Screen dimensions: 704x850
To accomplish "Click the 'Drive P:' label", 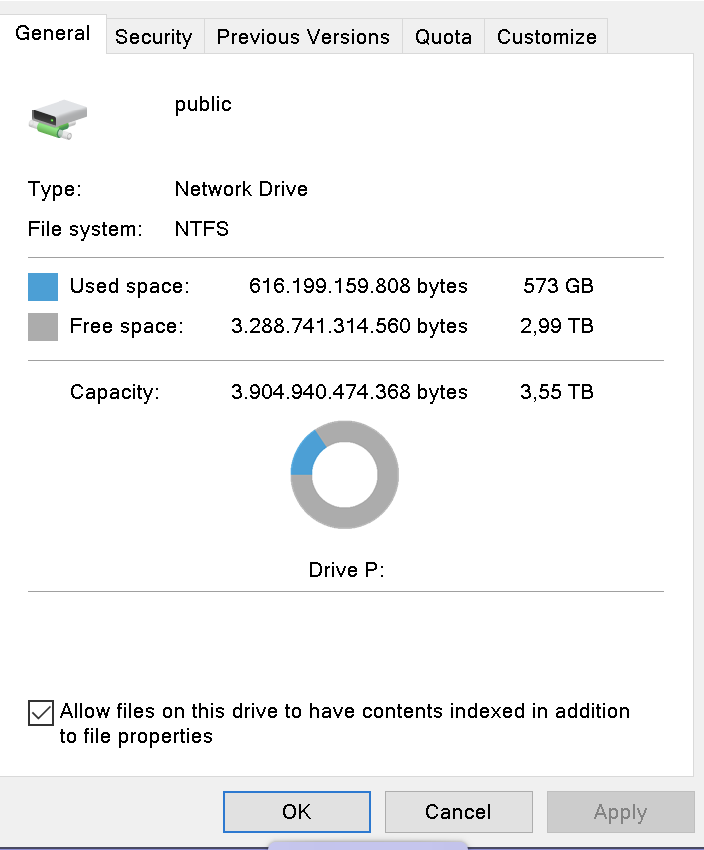I will coord(346,570).
